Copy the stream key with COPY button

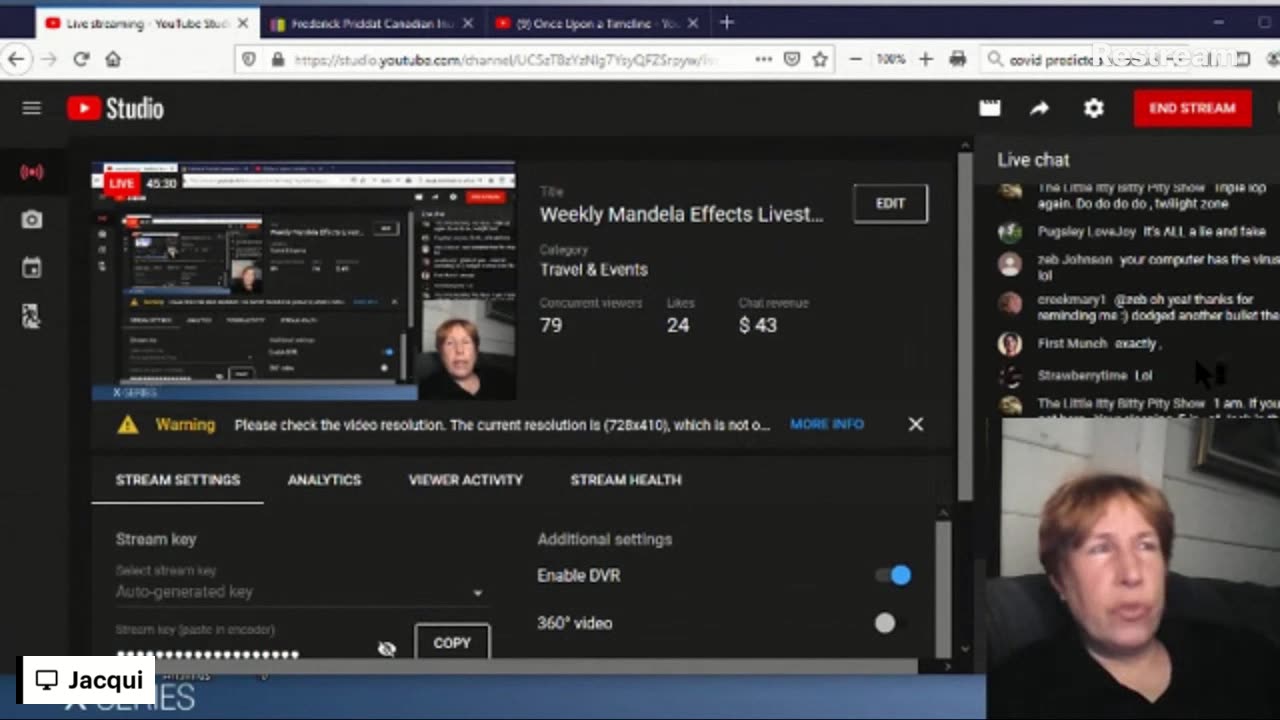[452, 642]
